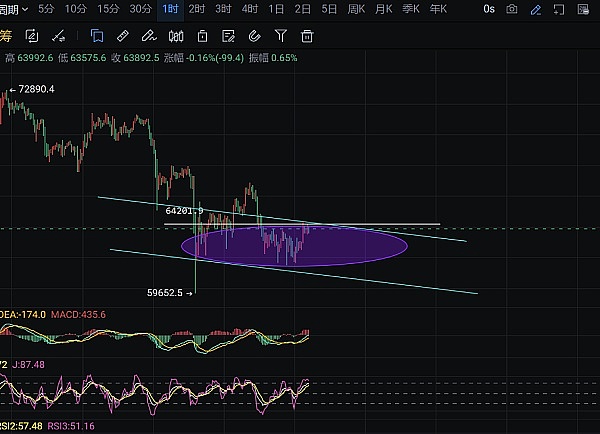This screenshot has width=600, height=434.
Task: Toggle the highlighted bookmark layers icon
Action: click(98, 35)
